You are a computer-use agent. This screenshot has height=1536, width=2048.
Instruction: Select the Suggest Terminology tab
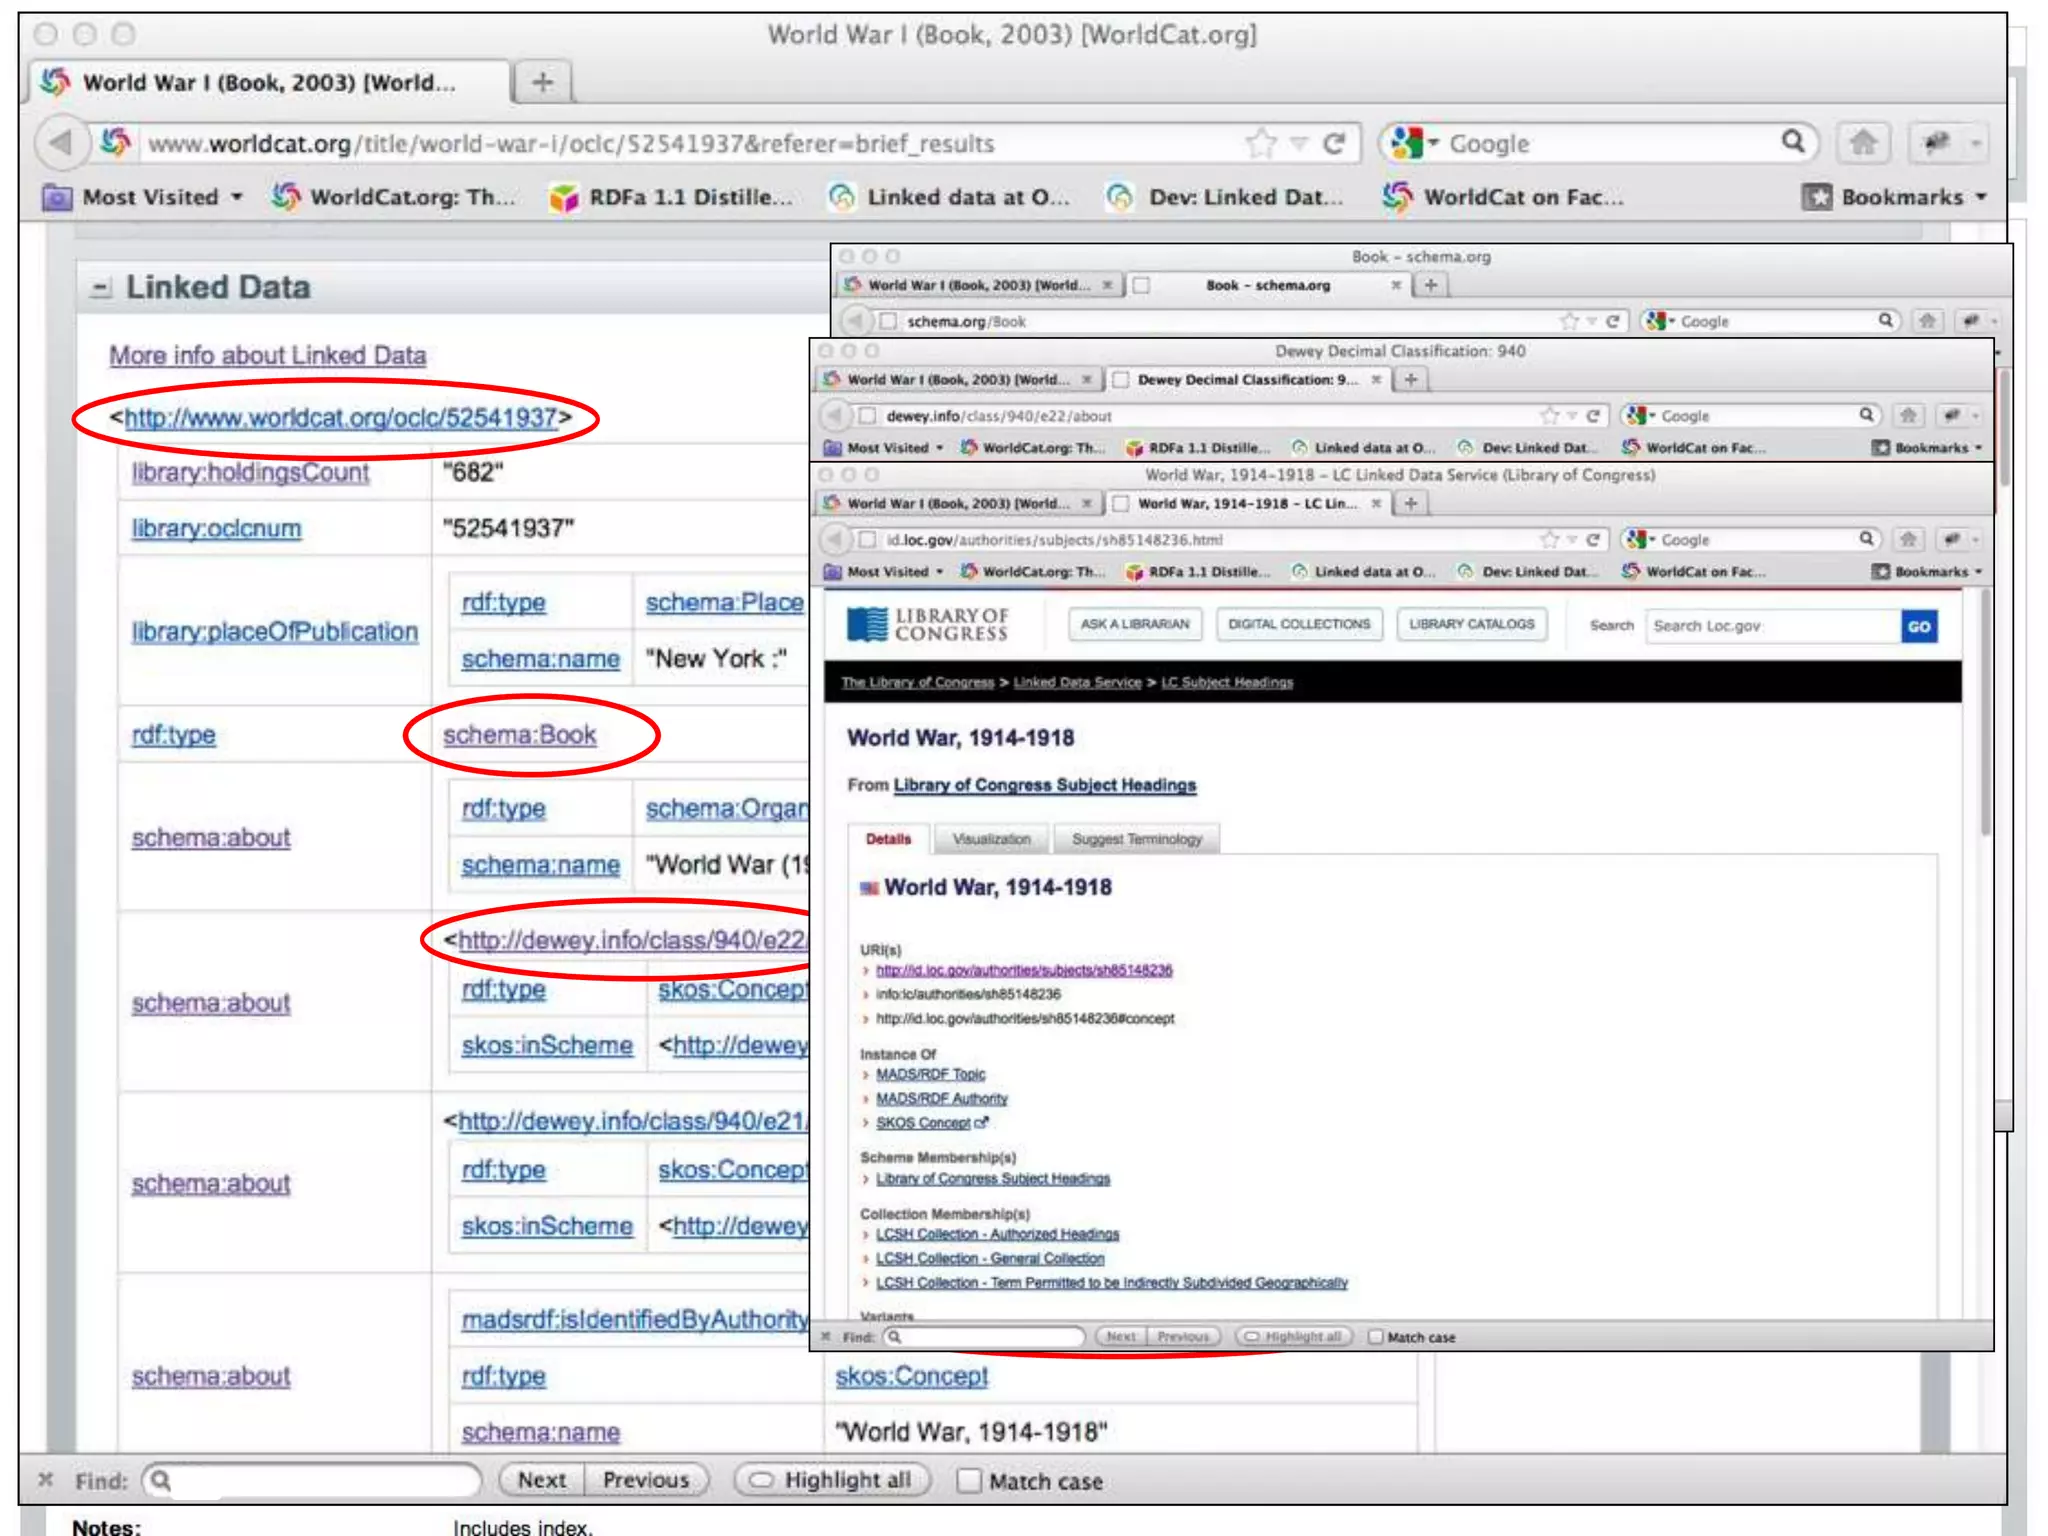point(1136,839)
